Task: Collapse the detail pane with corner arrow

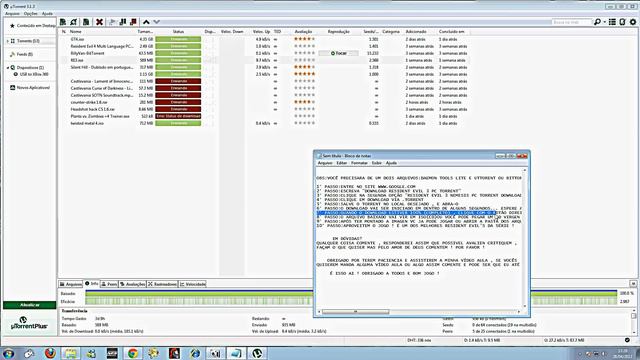Action: 633,284
